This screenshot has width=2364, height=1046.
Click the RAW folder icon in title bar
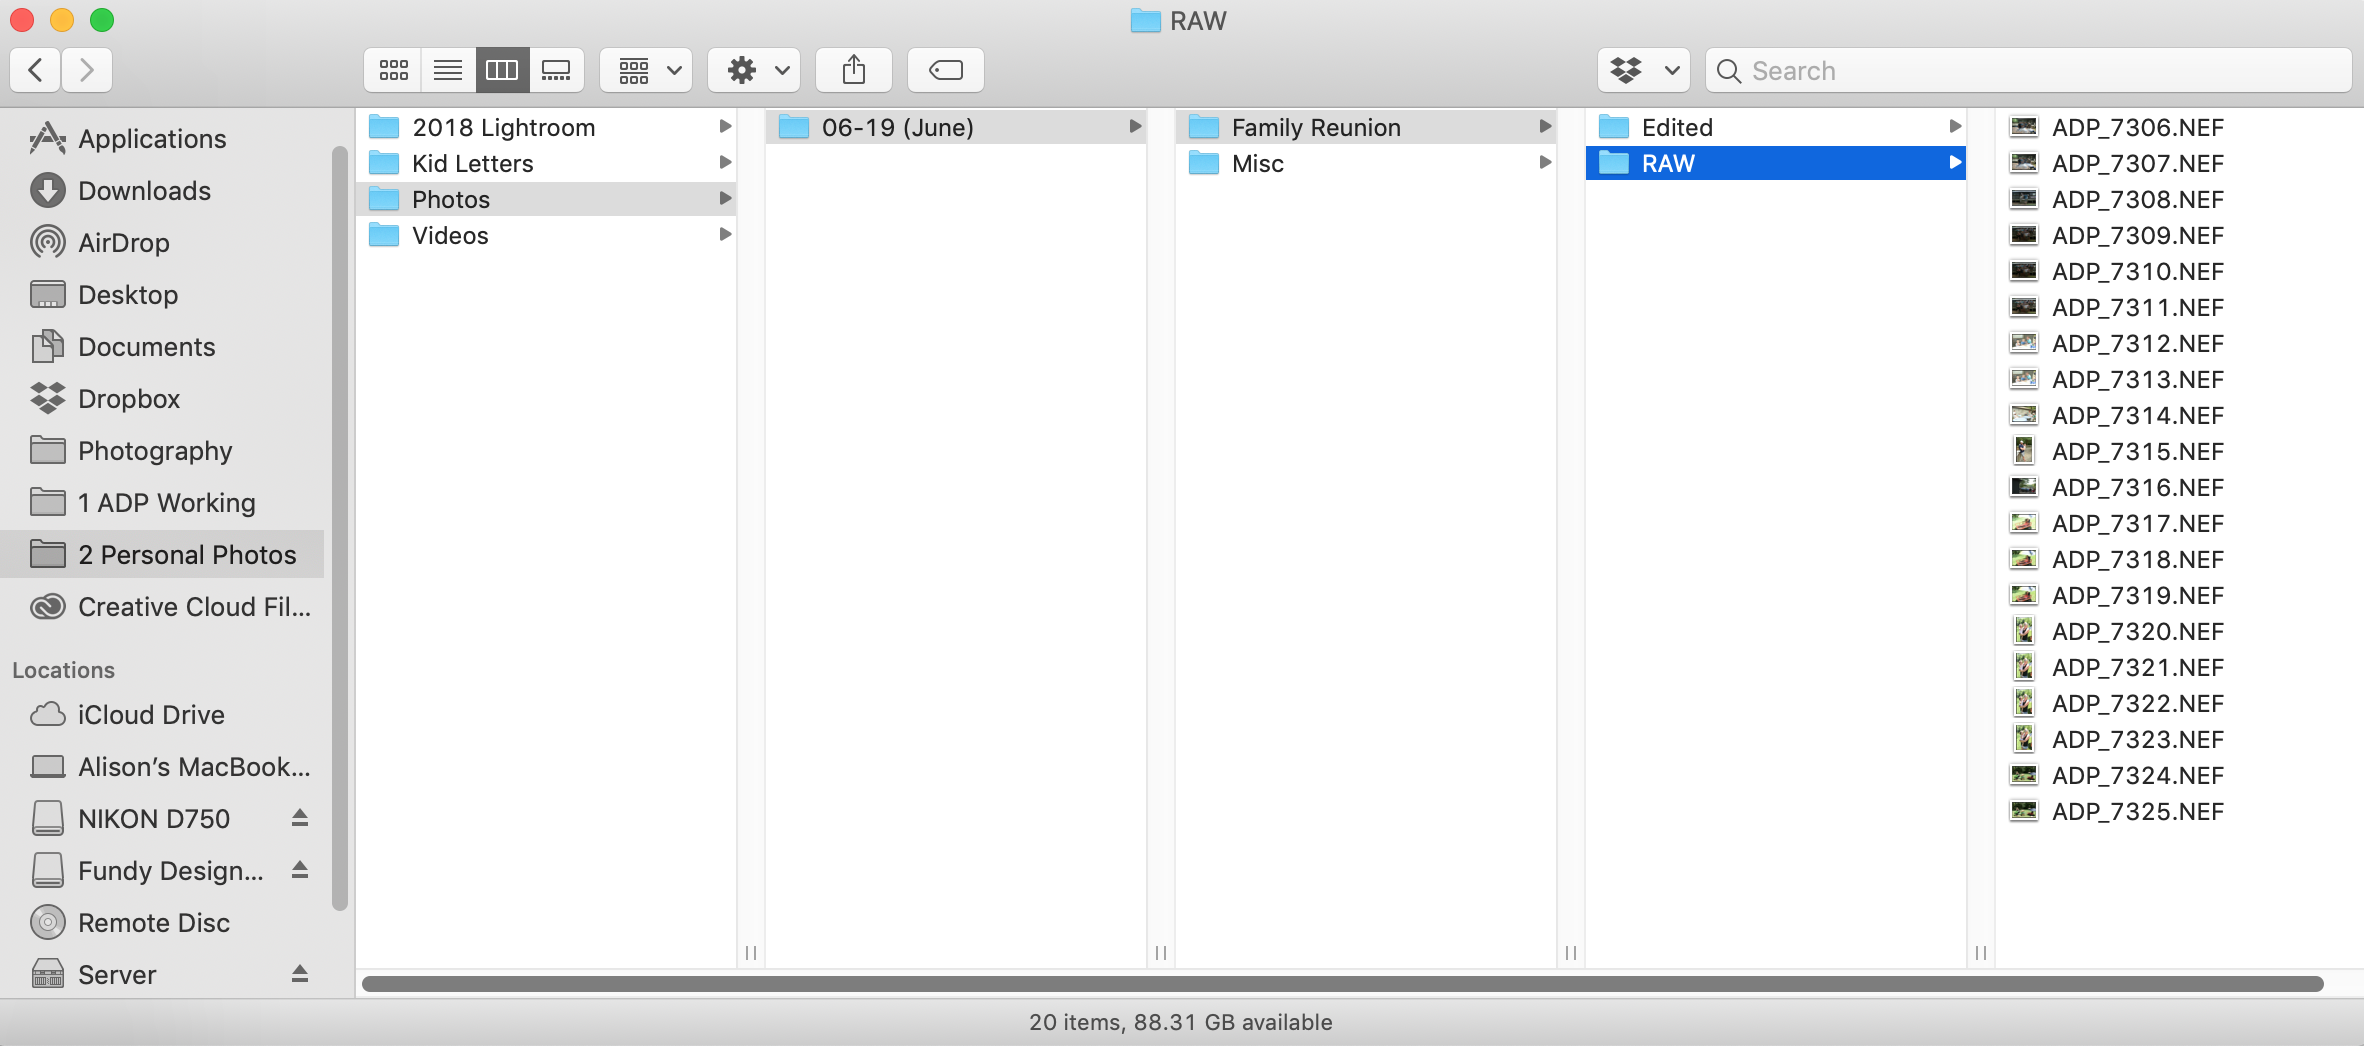[1145, 21]
